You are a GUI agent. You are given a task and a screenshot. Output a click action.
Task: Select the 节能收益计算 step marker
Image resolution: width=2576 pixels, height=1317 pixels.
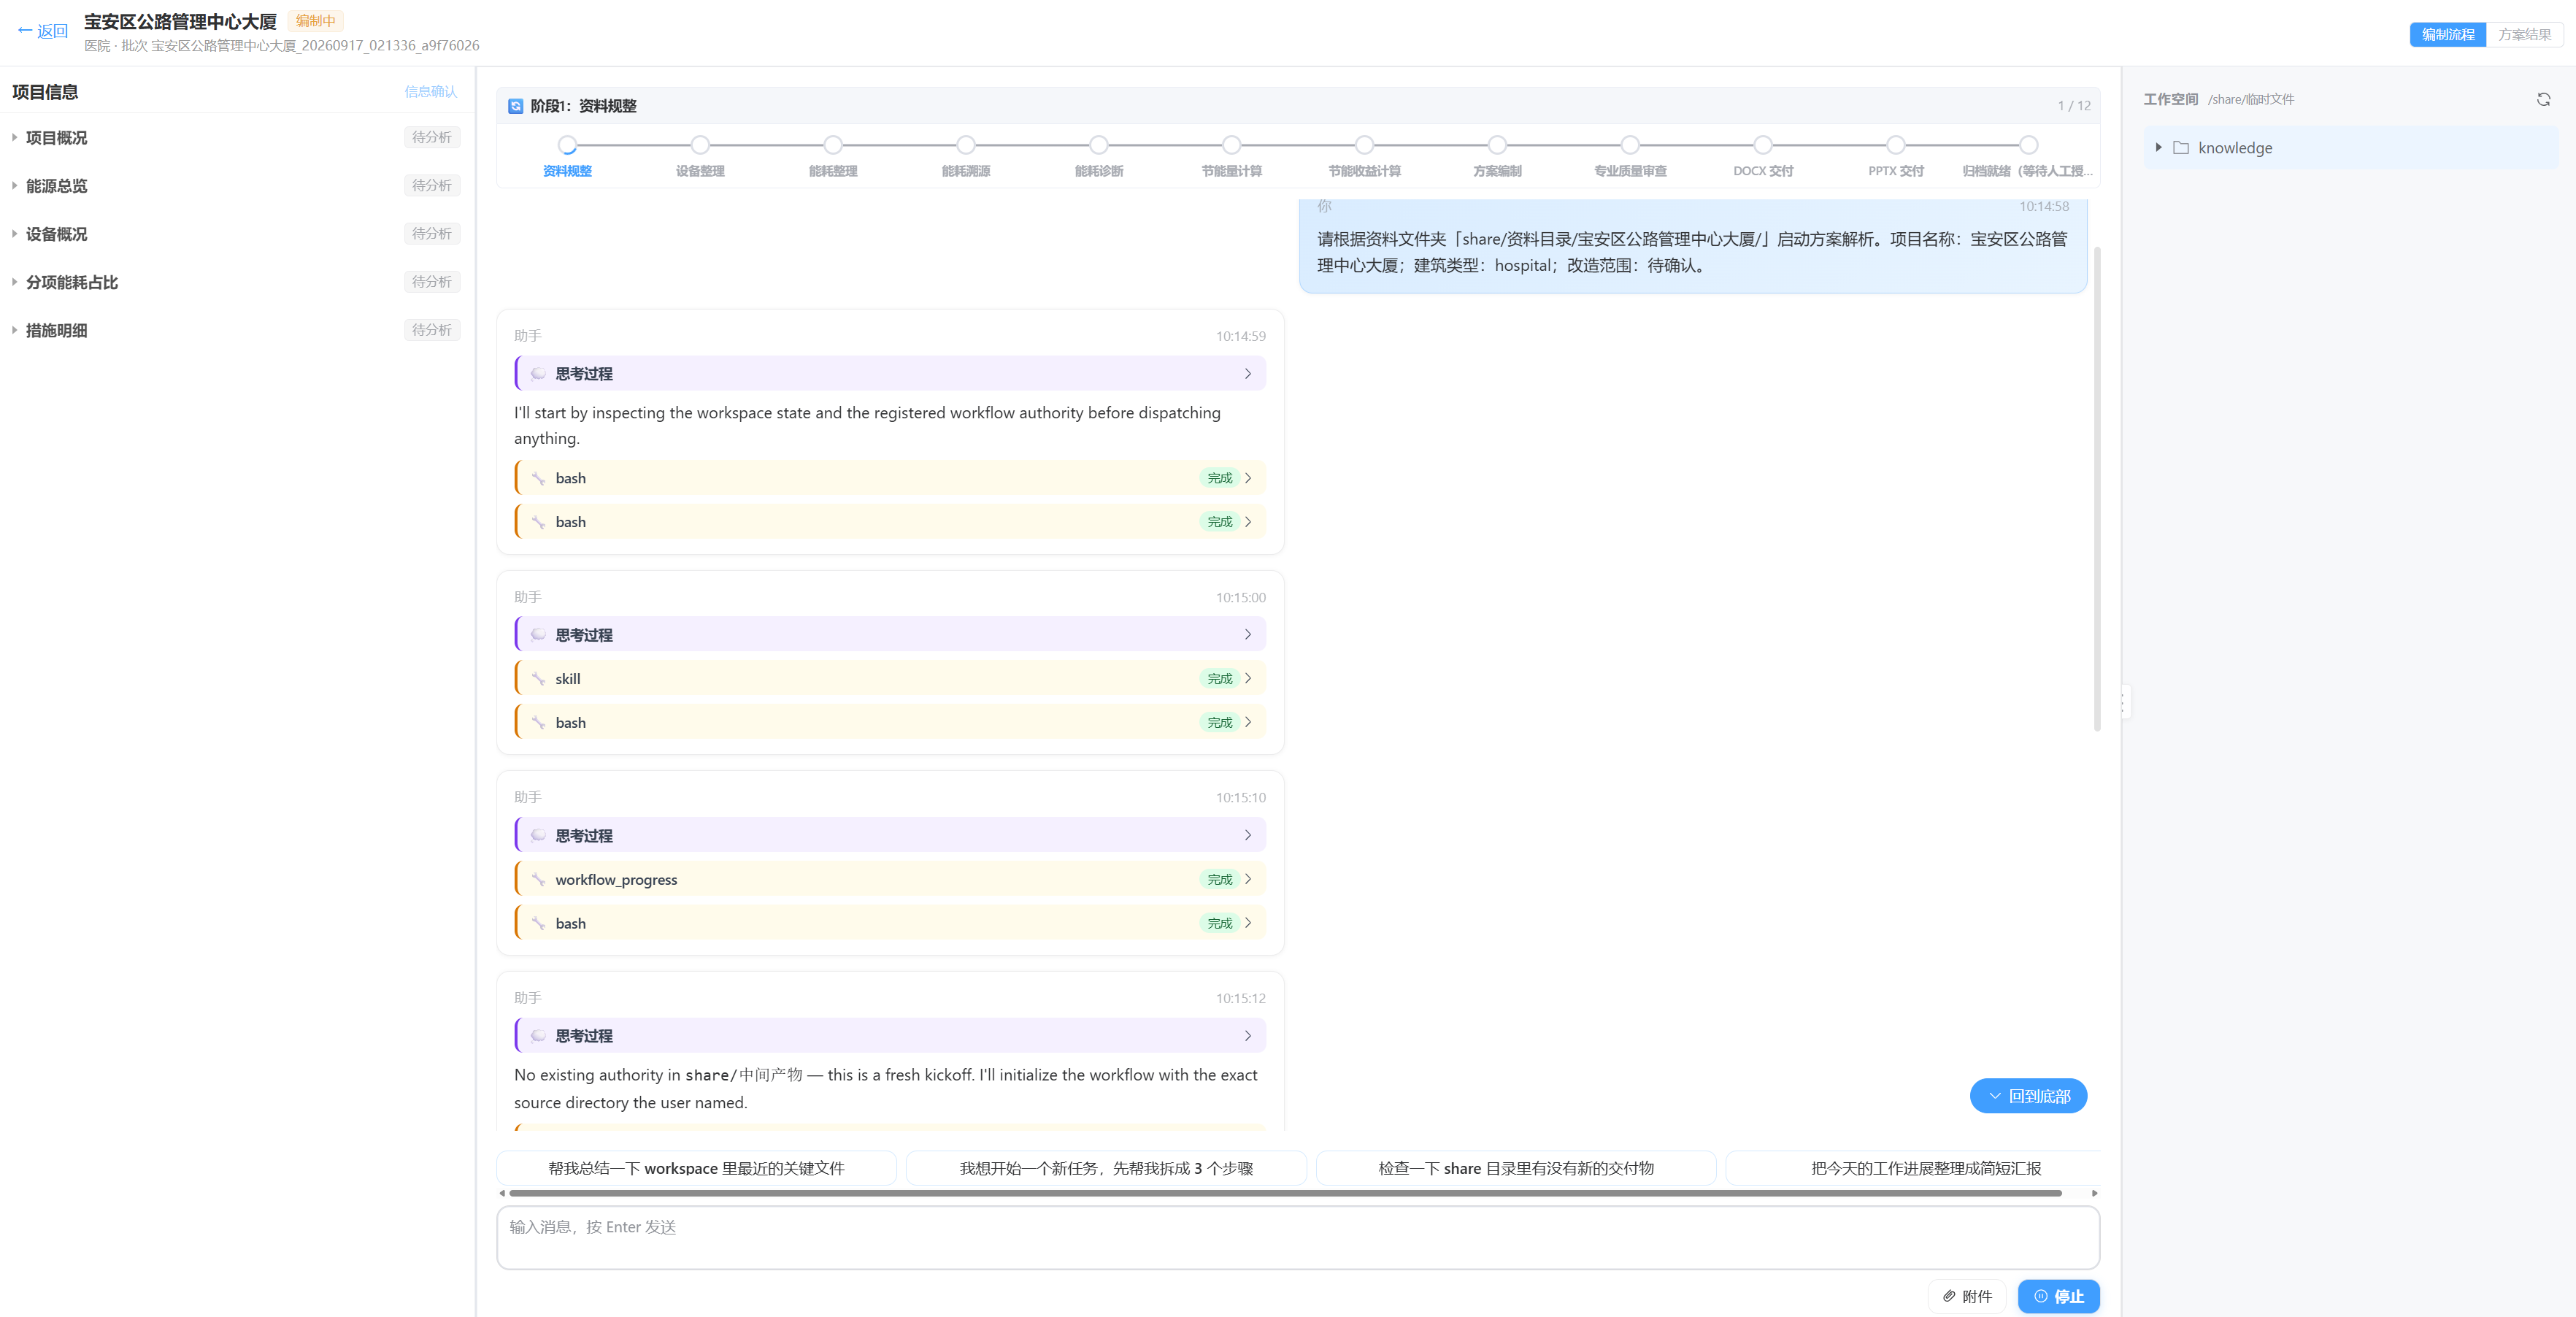coord(1365,145)
